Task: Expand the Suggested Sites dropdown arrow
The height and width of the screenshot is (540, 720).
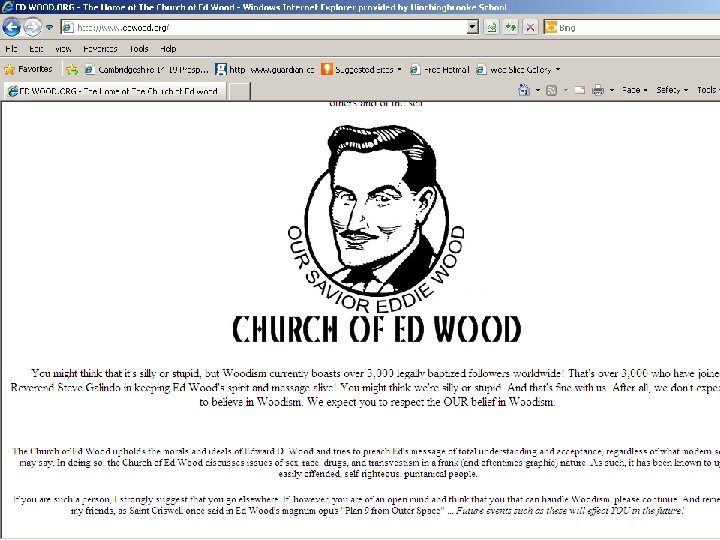Action: tap(399, 70)
